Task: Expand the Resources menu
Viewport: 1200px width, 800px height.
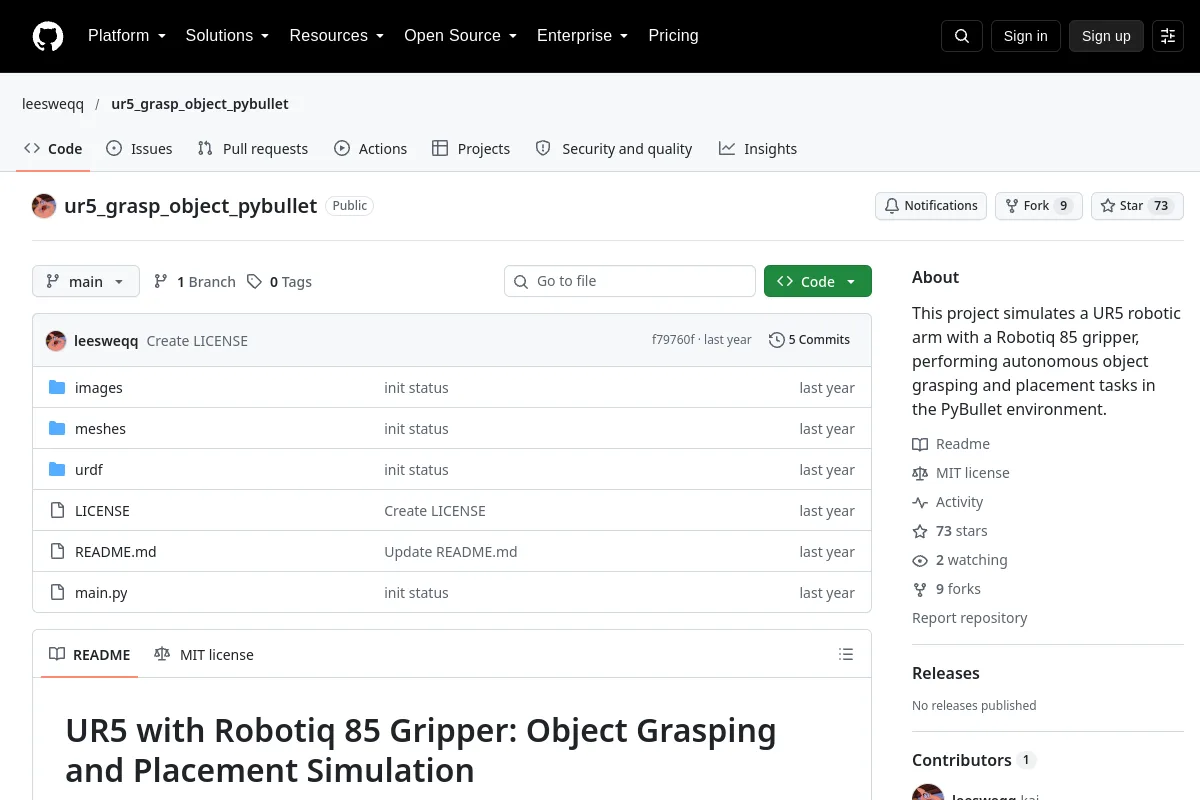Action: tap(337, 36)
